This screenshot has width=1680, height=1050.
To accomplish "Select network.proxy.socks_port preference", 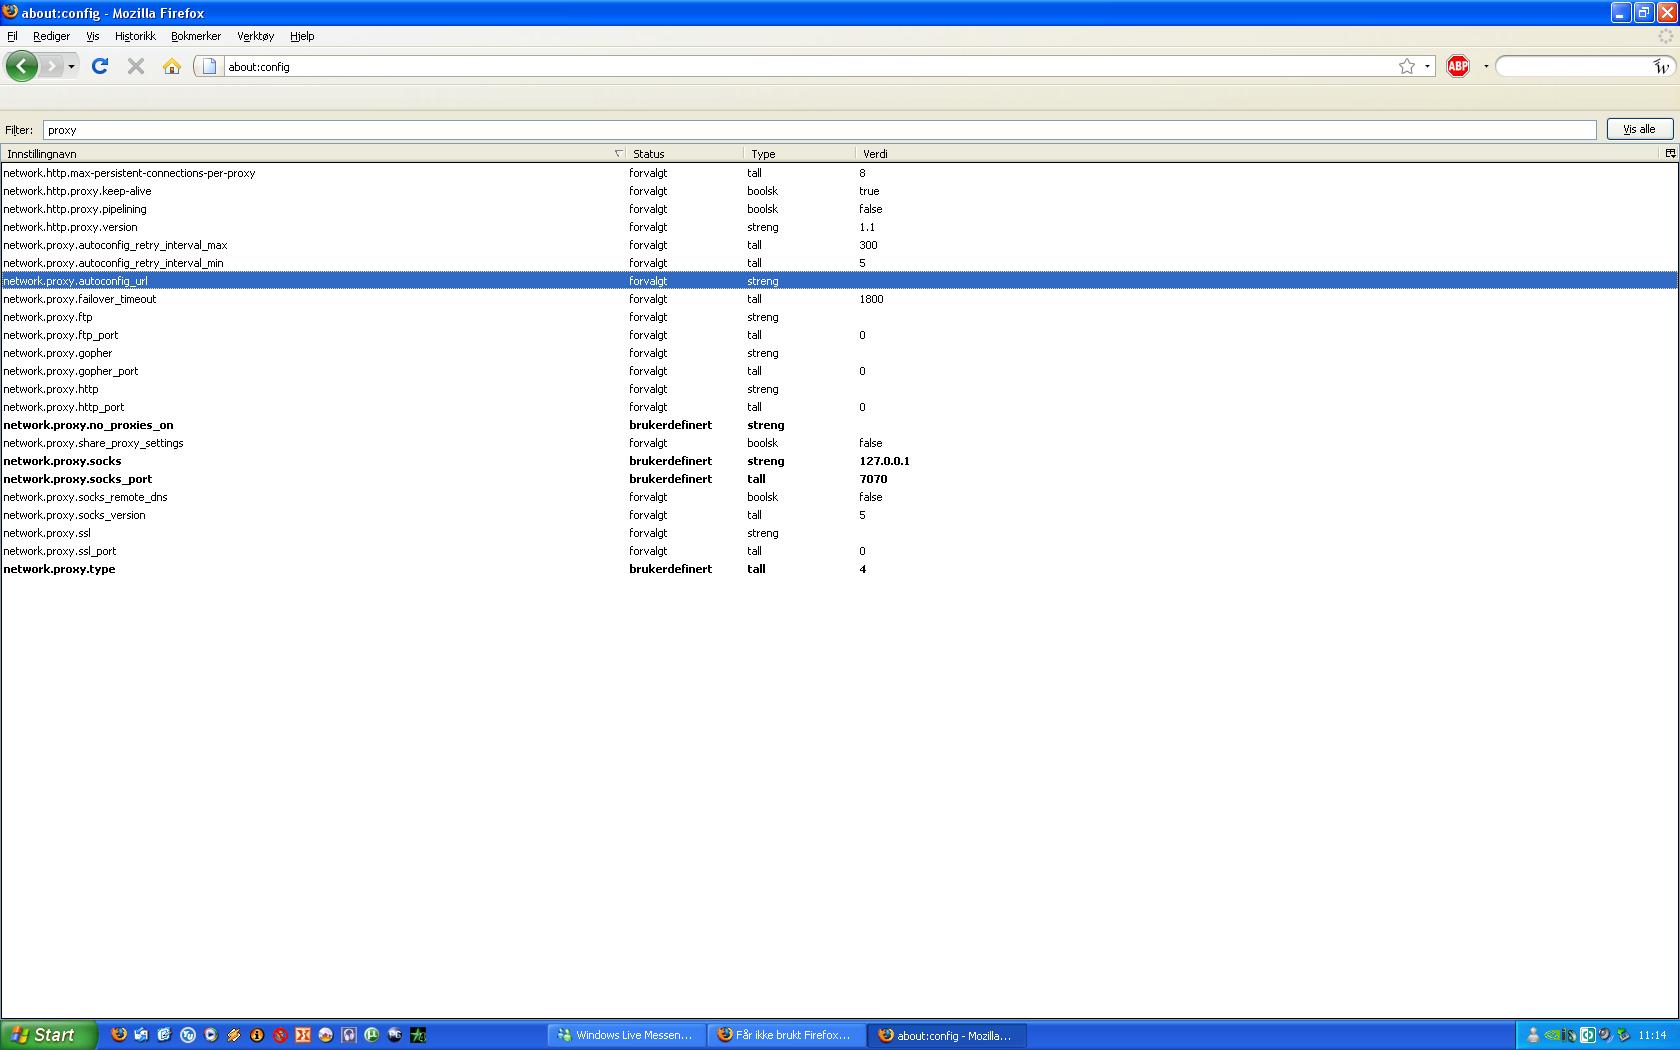I will click(x=839, y=479).
